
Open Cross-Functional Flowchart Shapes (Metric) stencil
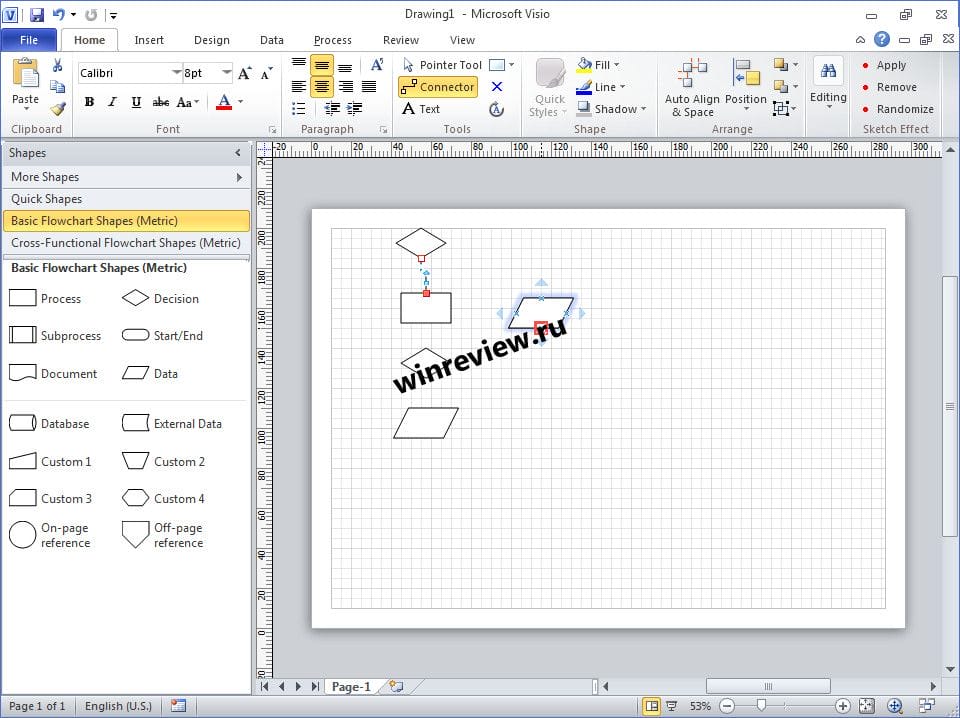[126, 243]
